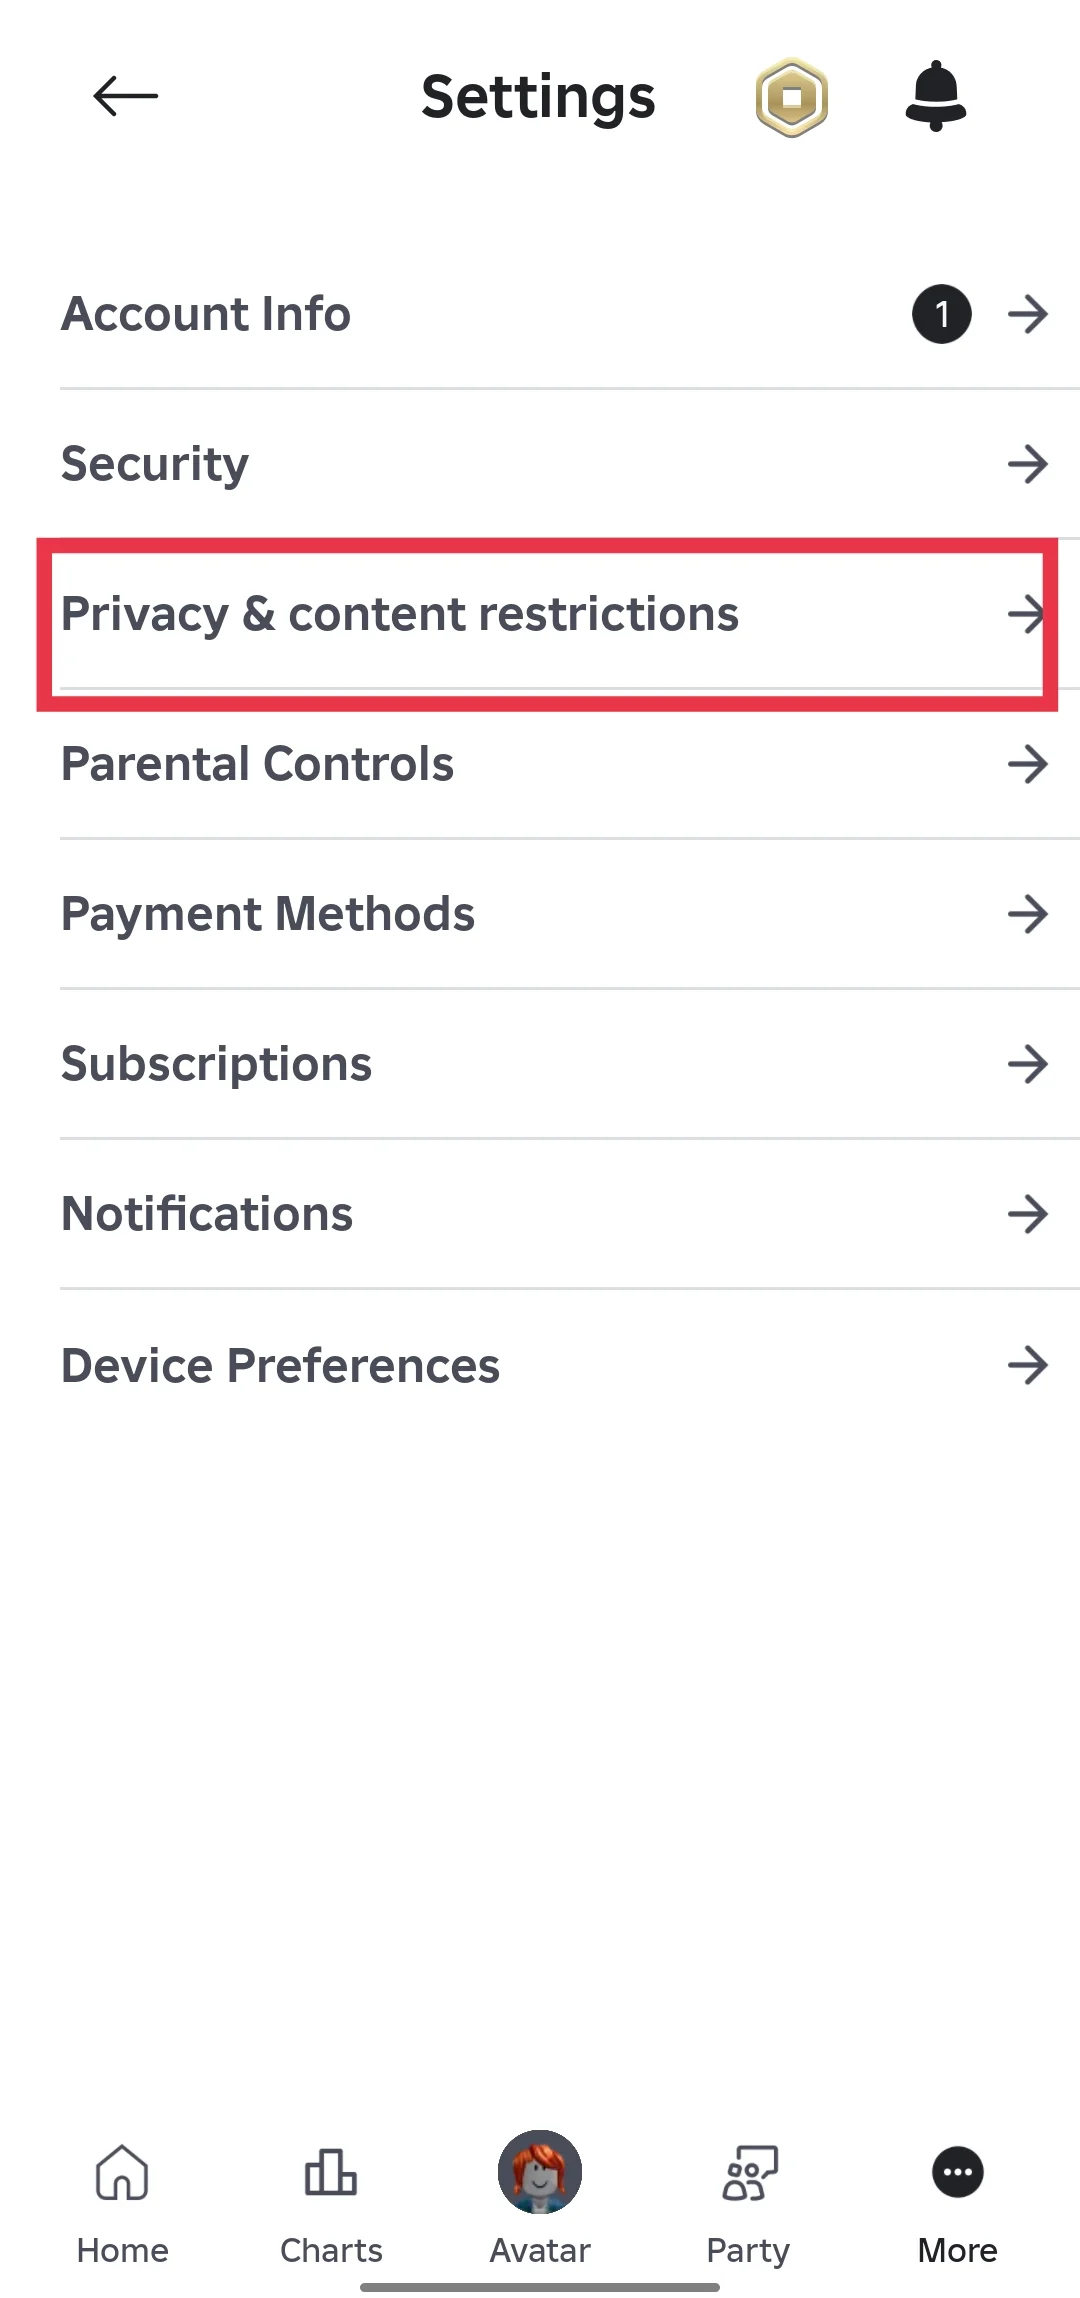Open the Charts bar icon
This screenshot has height=2298, width=1080.
[331, 2172]
